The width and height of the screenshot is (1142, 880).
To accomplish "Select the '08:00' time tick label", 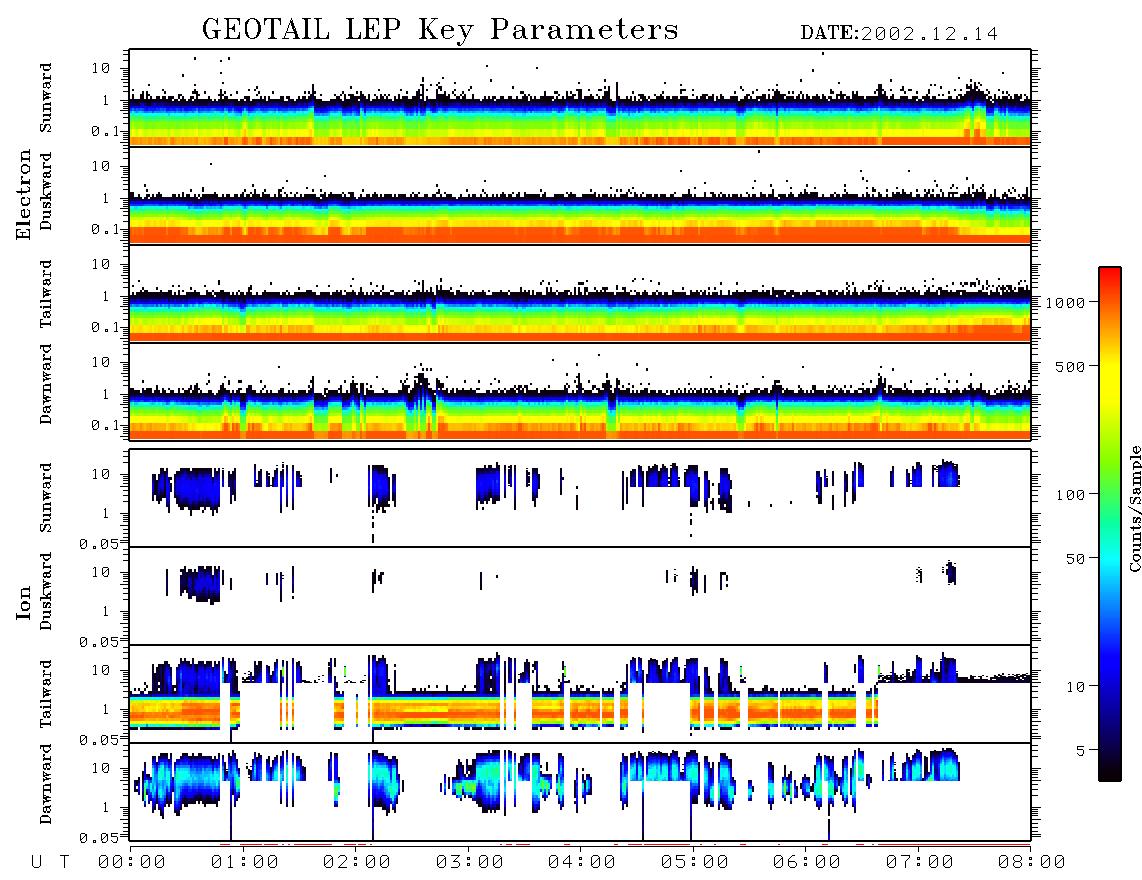I will [x=1032, y=862].
